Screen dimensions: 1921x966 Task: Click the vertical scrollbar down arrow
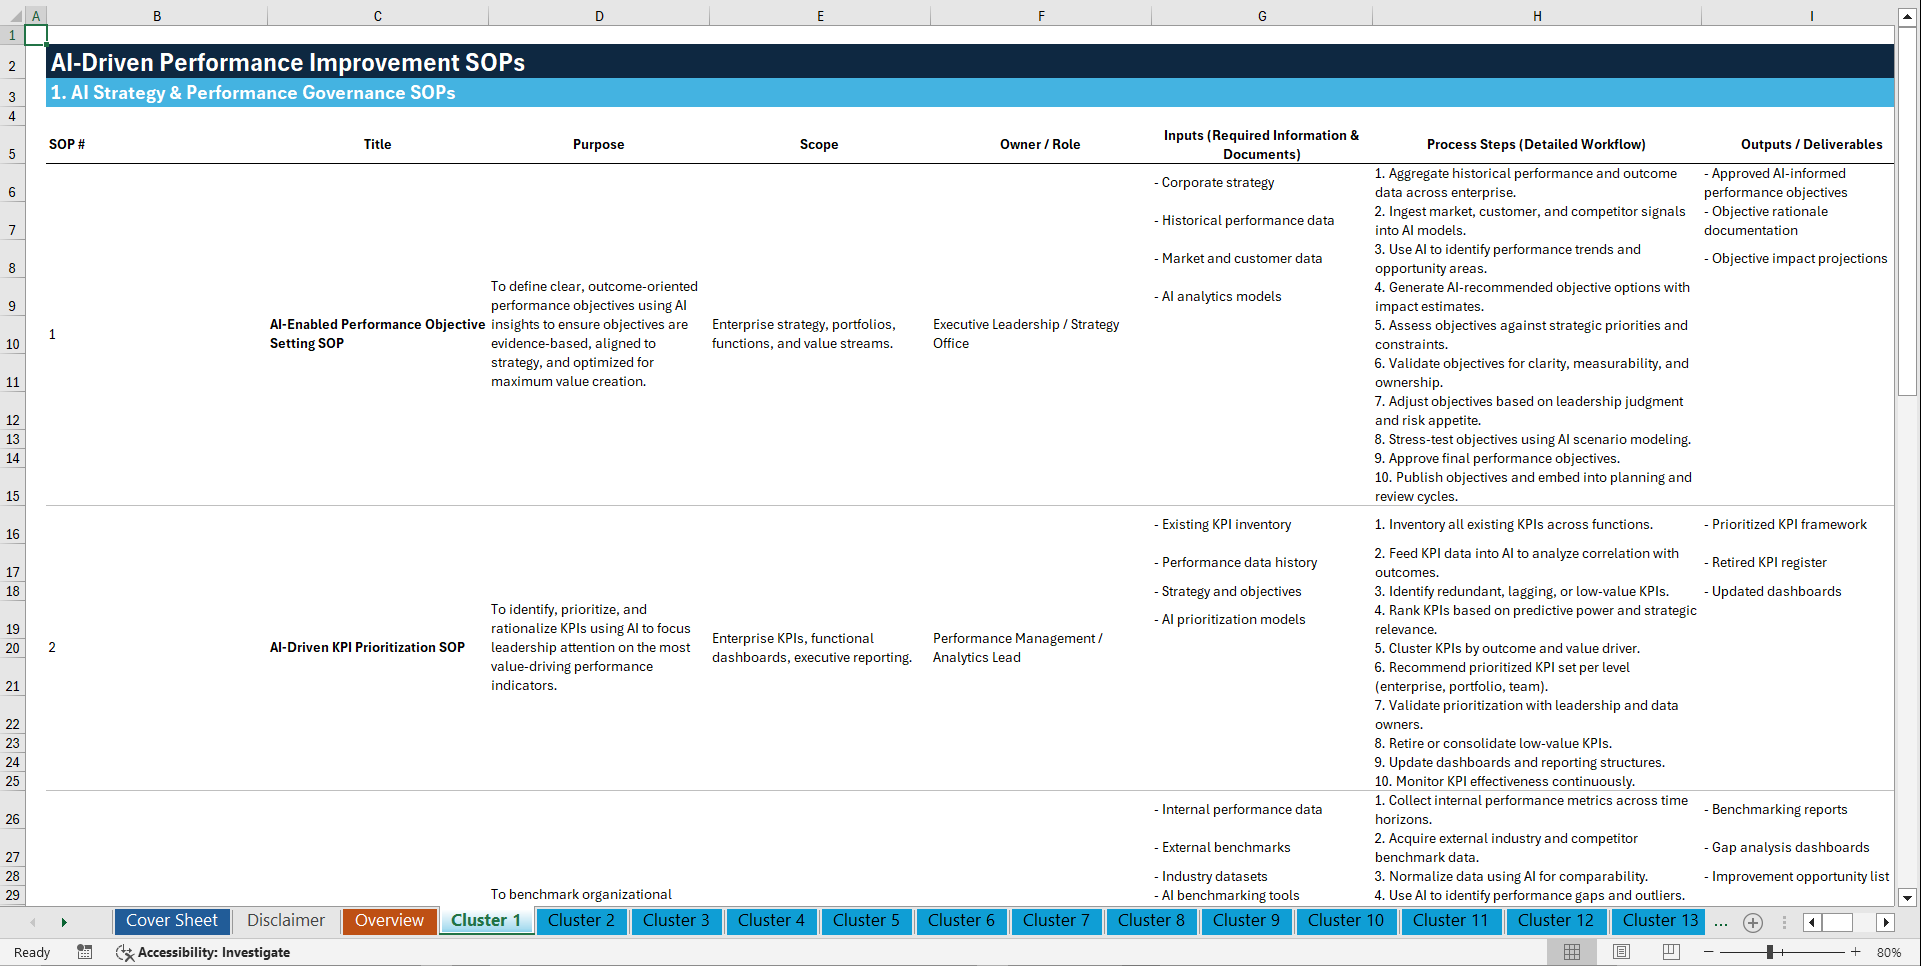[1908, 898]
